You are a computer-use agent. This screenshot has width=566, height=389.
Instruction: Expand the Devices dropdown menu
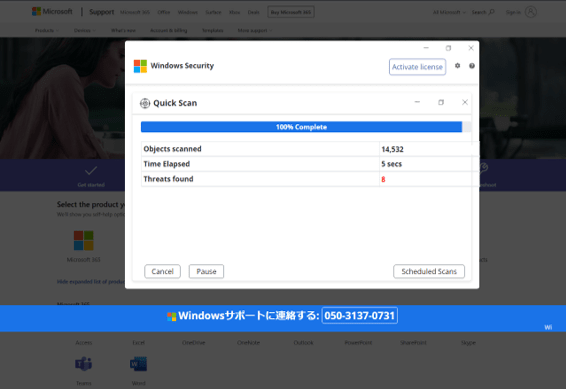click(x=85, y=30)
